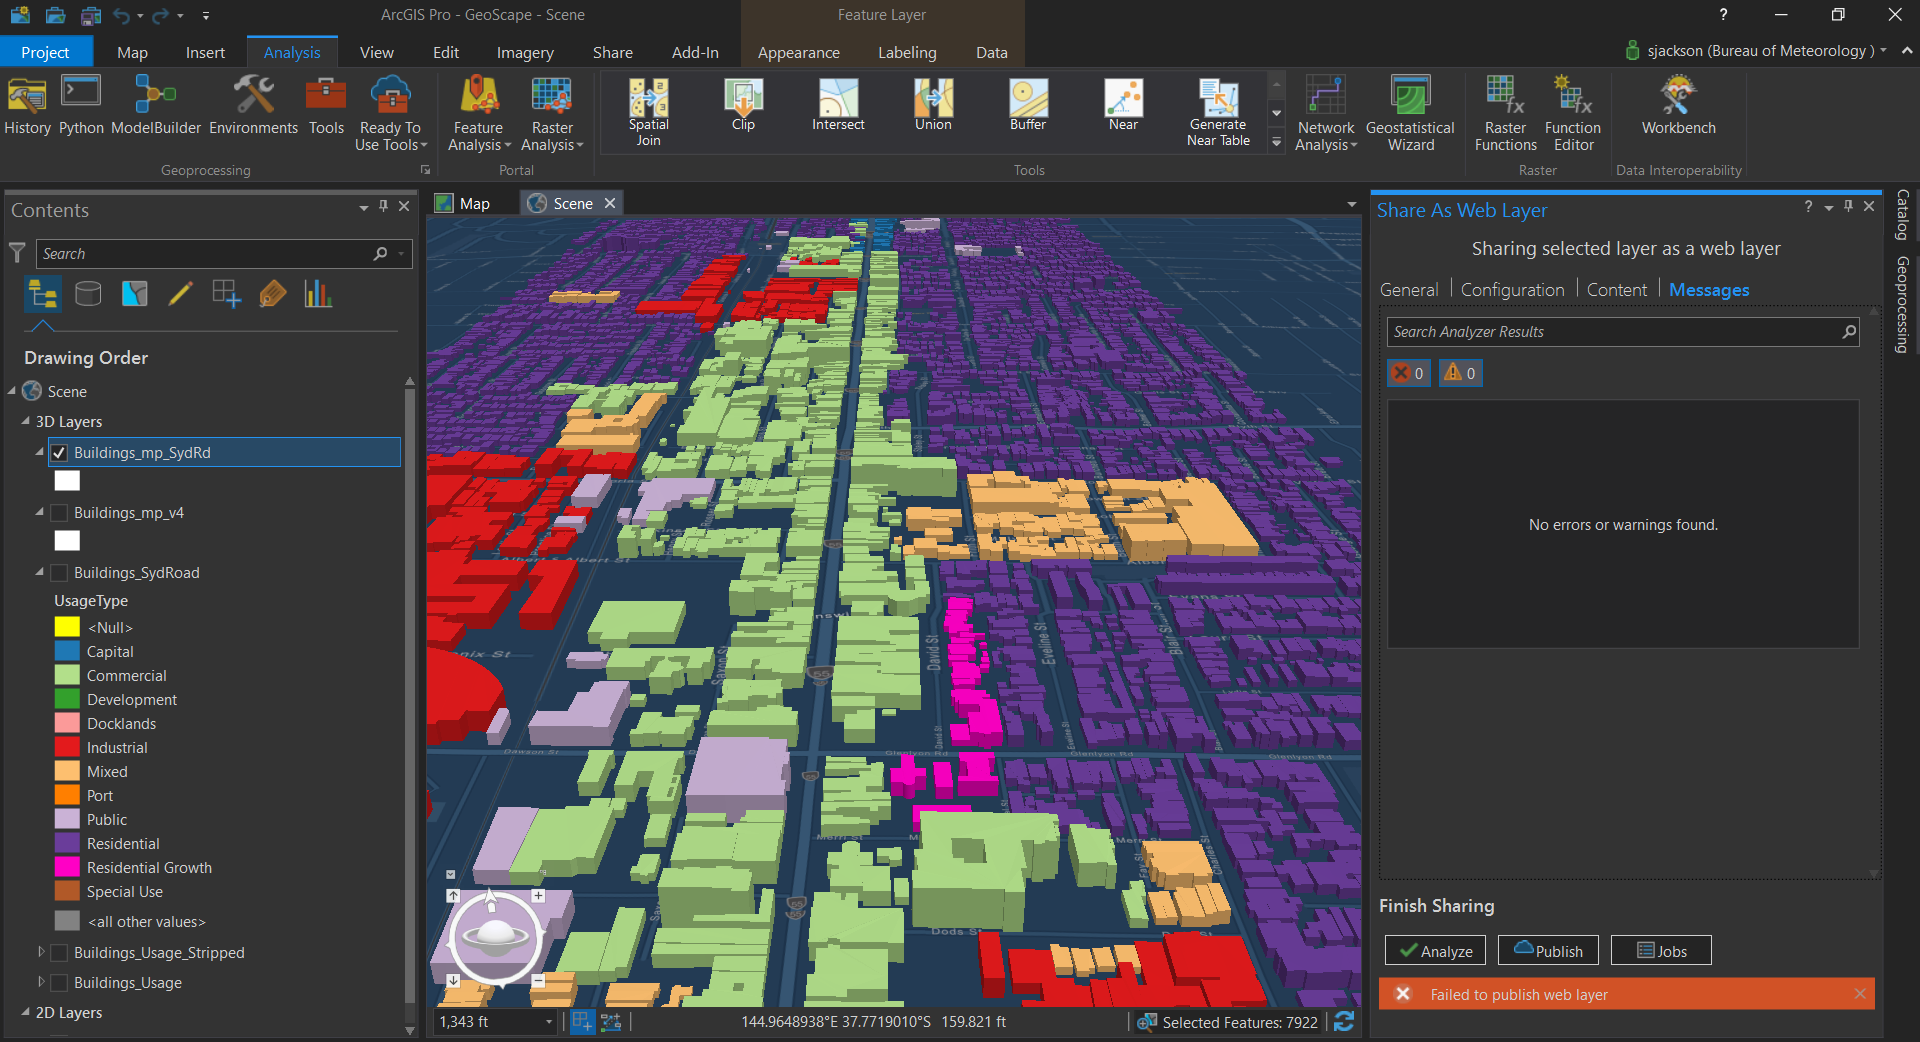Screen dimensions: 1920x1042
Task: Switch Contents to List By Snapping
Action: point(226,294)
